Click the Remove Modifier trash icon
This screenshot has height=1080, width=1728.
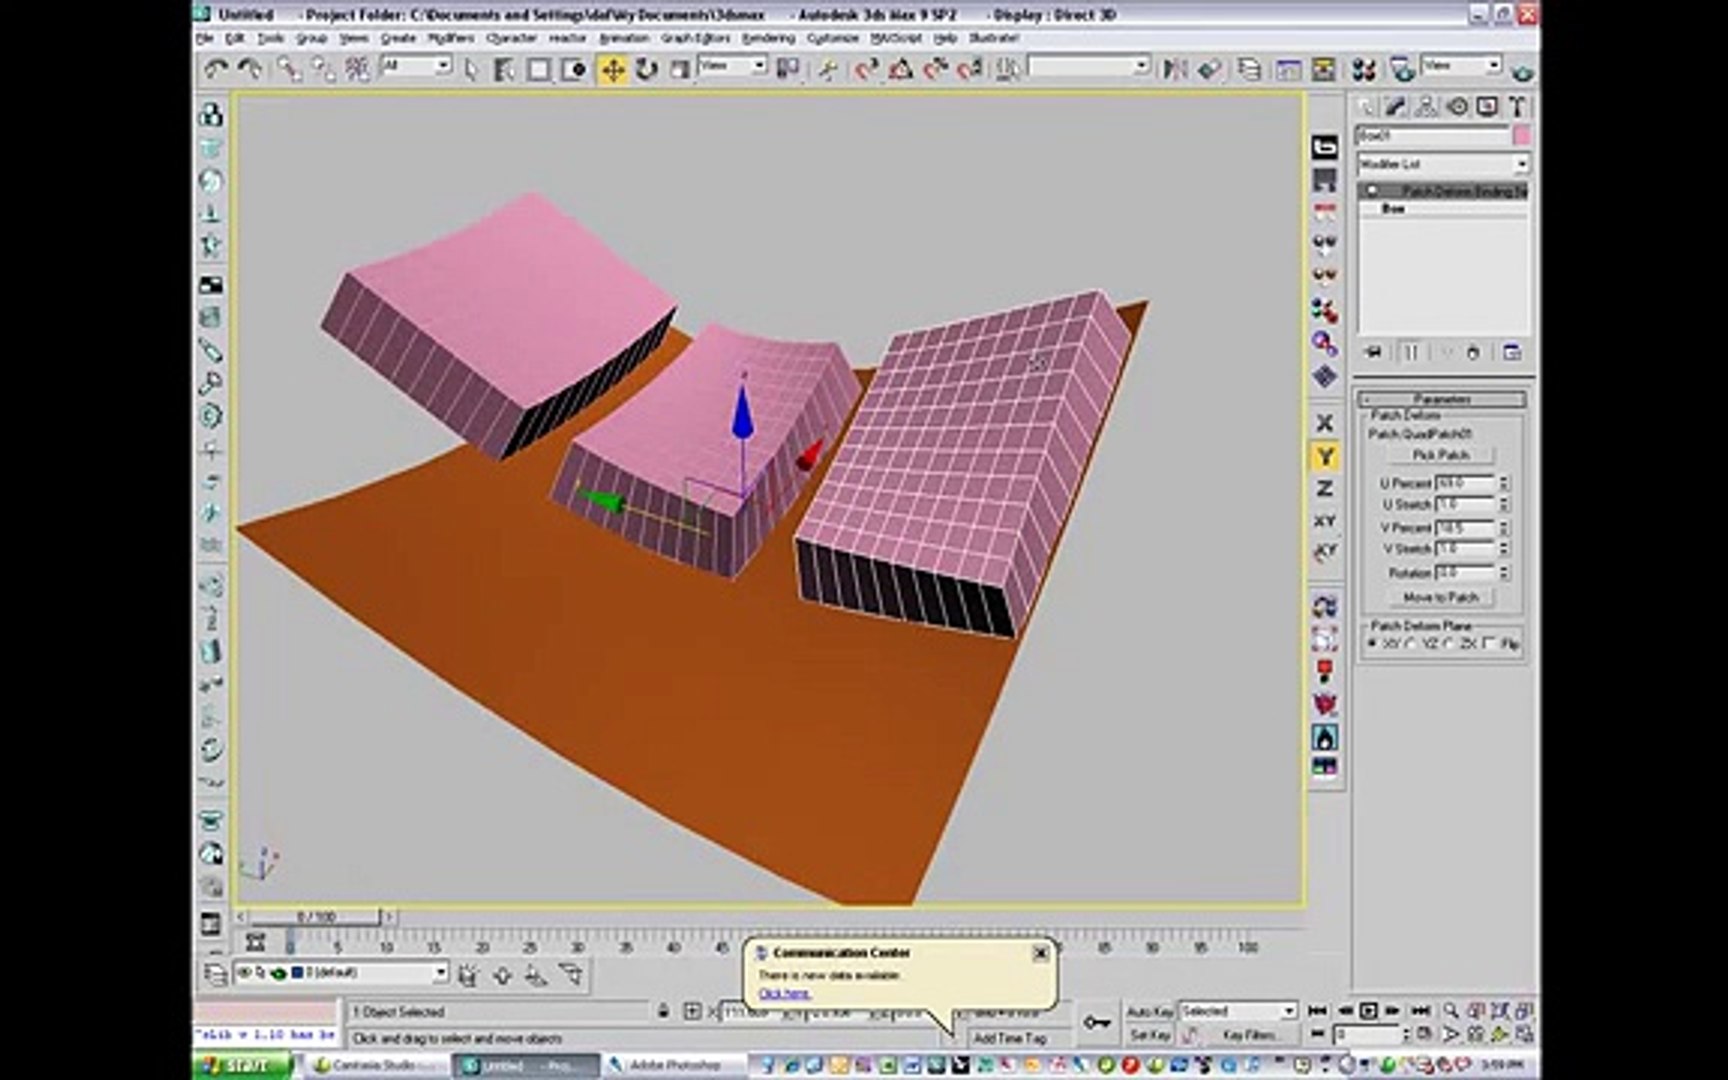[1472, 352]
